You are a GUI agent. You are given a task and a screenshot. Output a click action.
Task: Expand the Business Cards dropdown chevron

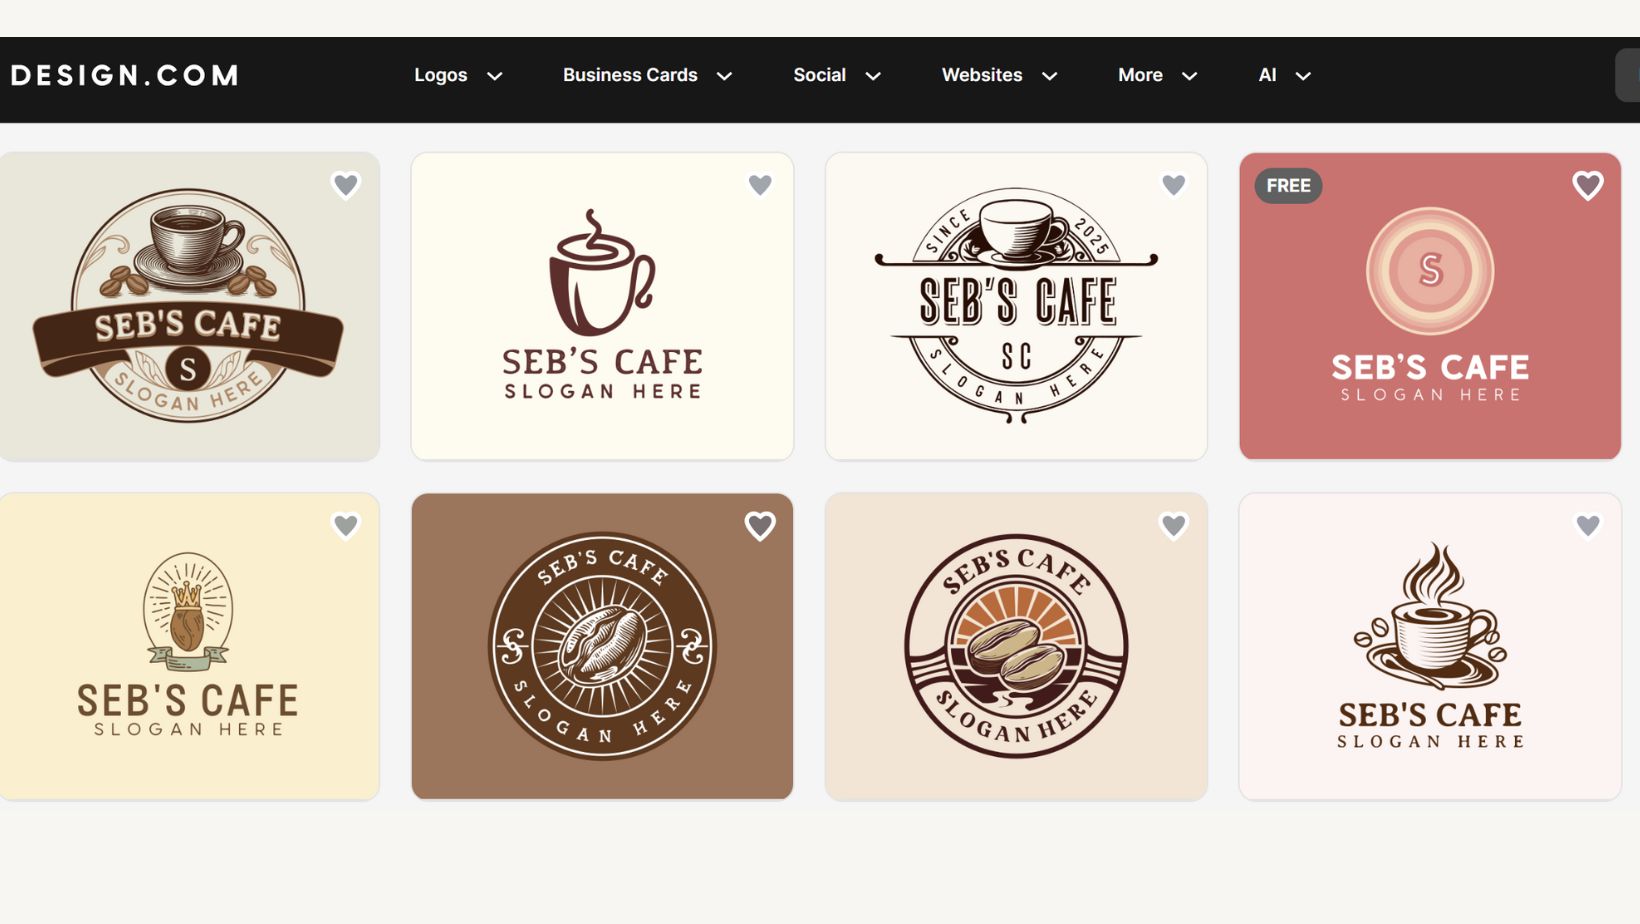725,76
